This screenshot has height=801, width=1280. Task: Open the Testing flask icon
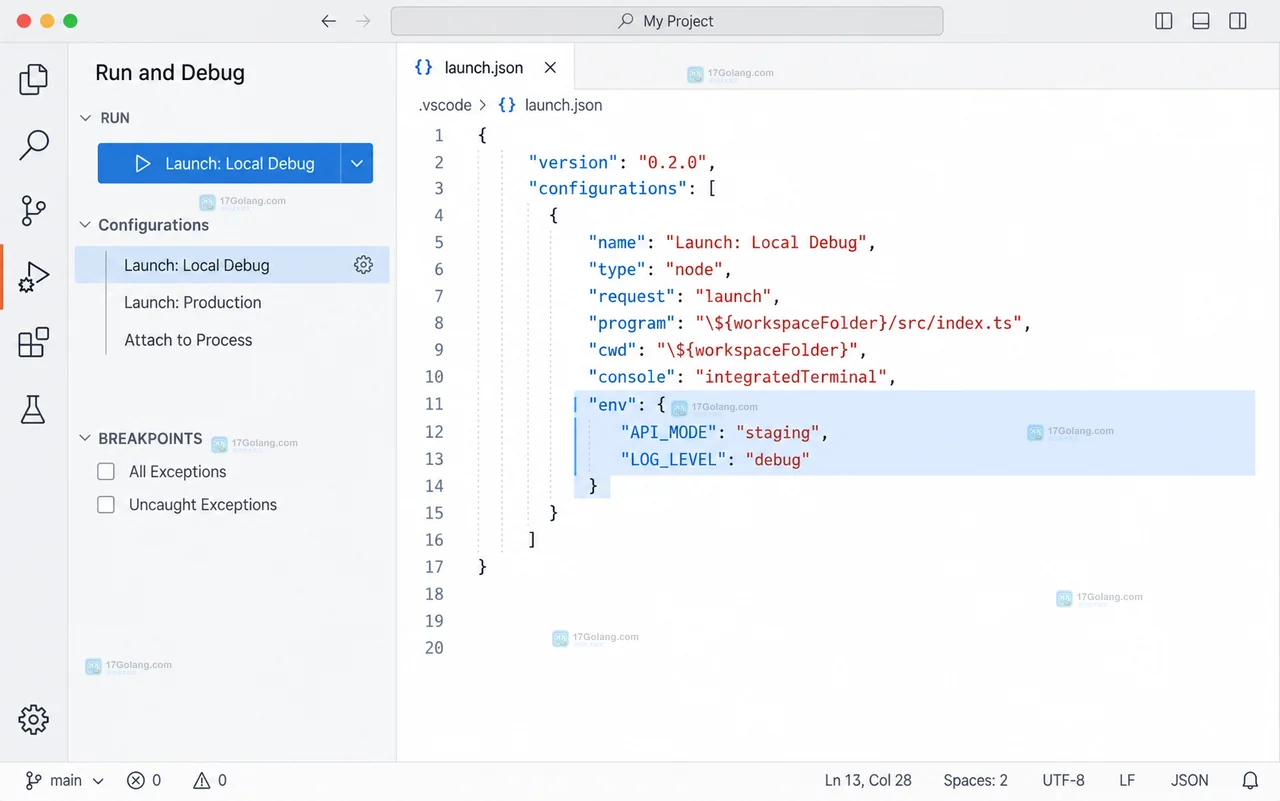[x=34, y=409]
